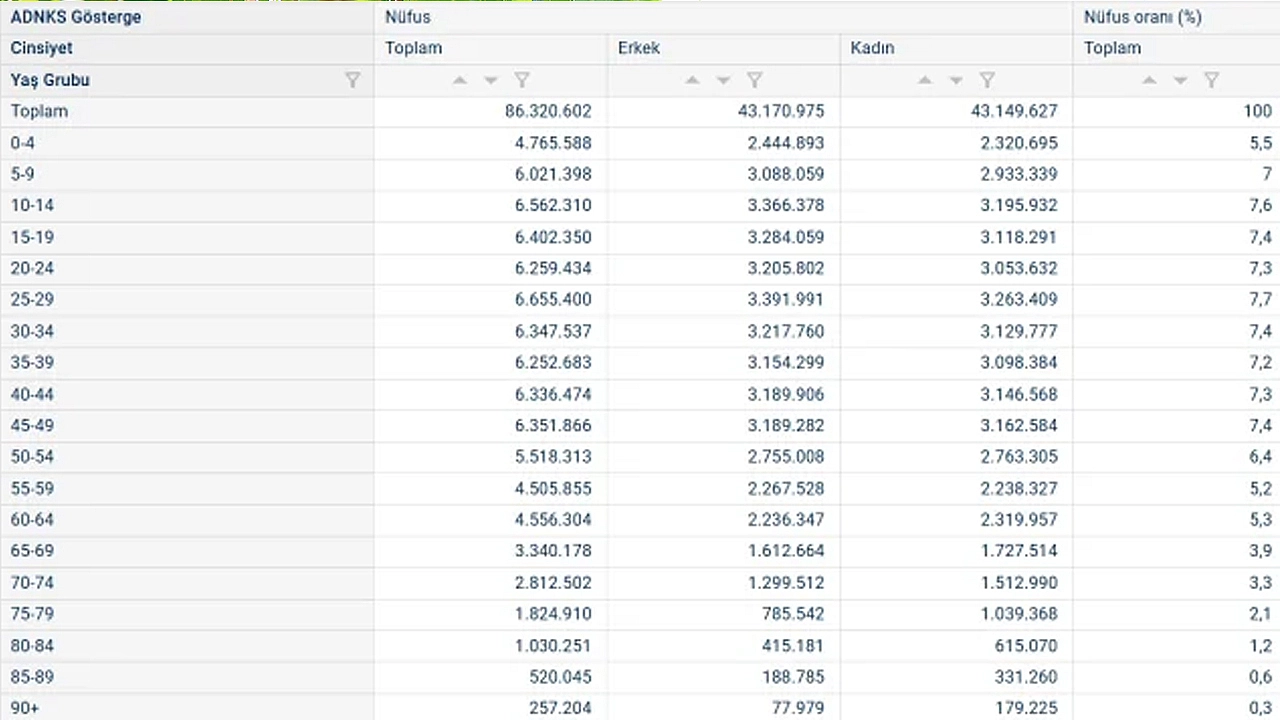Image resolution: width=1280 pixels, height=720 pixels.
Task: Open filter for Erkek column
Action: pos(755,80)
